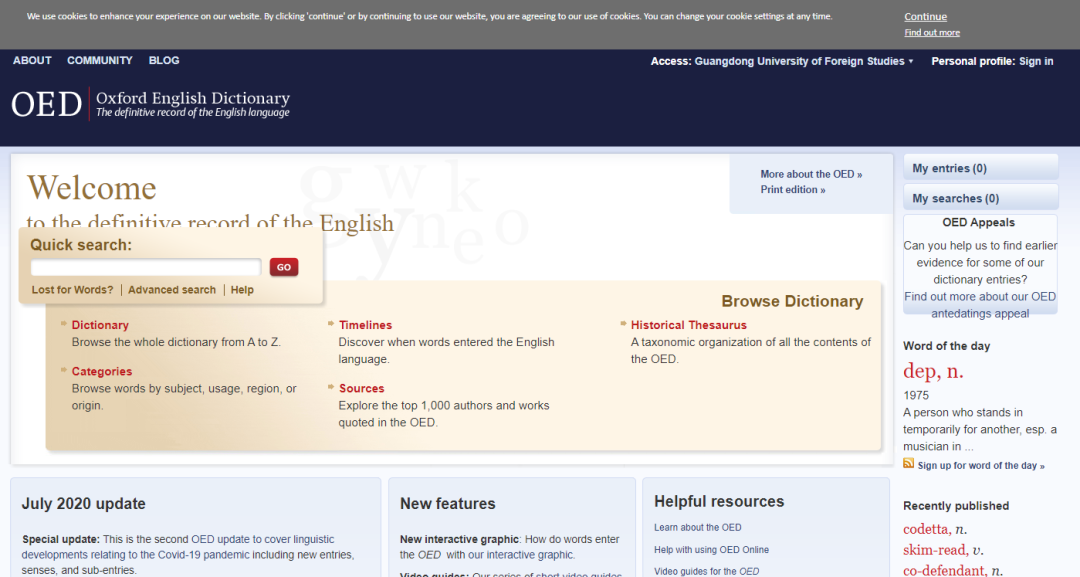1080x577 pixels.
Task: Open the COMMUNITY menu item
Action: (x=99, y=61)
